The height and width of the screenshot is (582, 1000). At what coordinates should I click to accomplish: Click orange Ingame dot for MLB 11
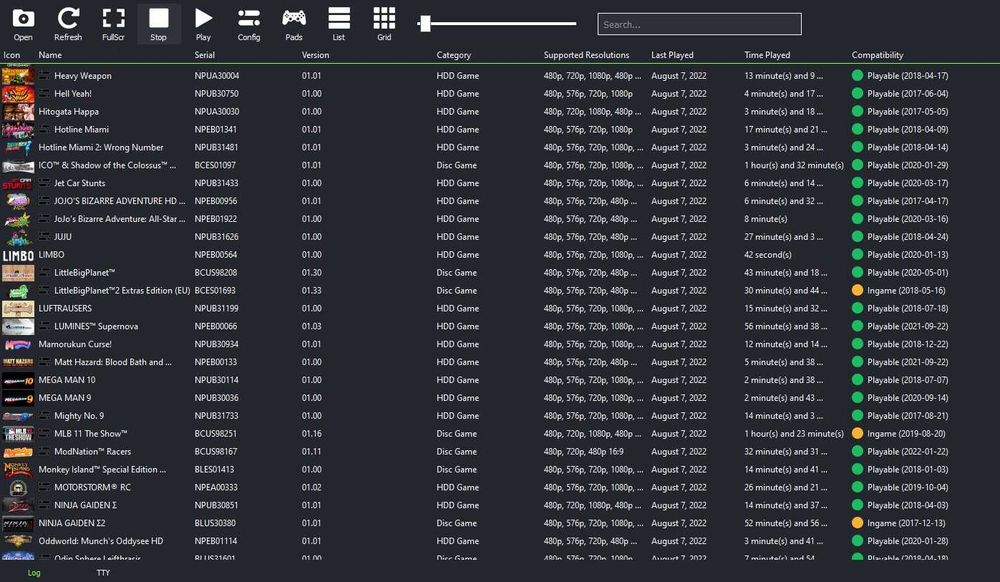tap(857, 433)
